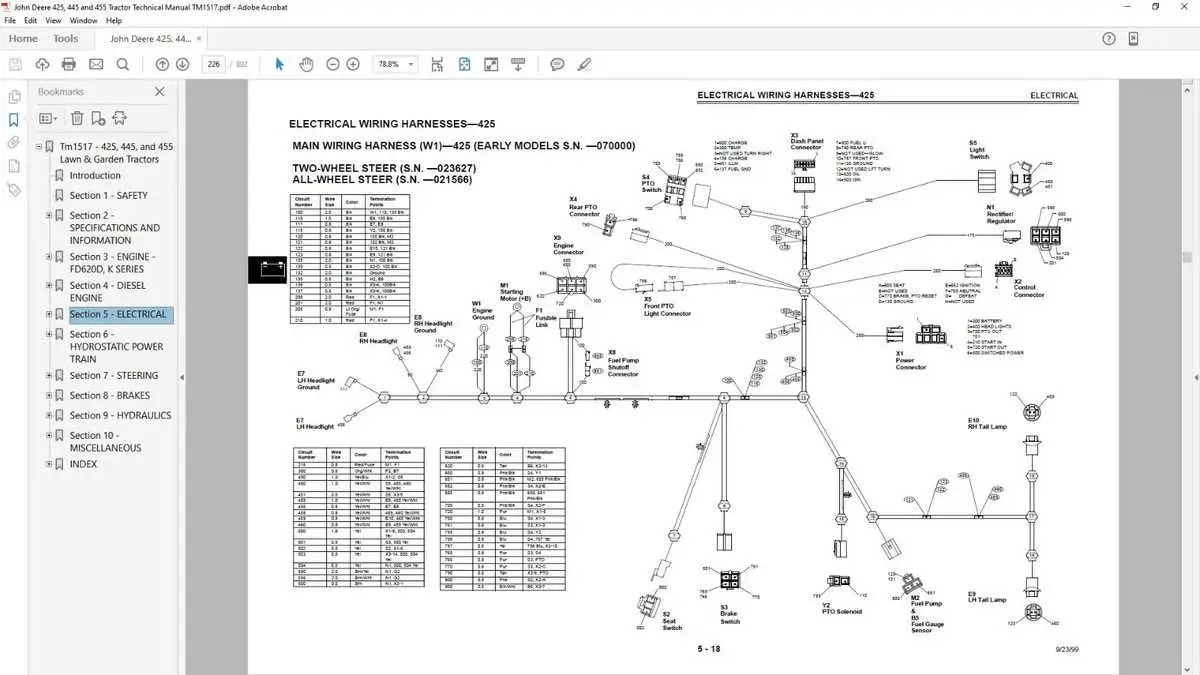This screenshot has height=675, width=1200.
Task: Expand Section 5 Electrical bookmark
Action: coord(49,314)
